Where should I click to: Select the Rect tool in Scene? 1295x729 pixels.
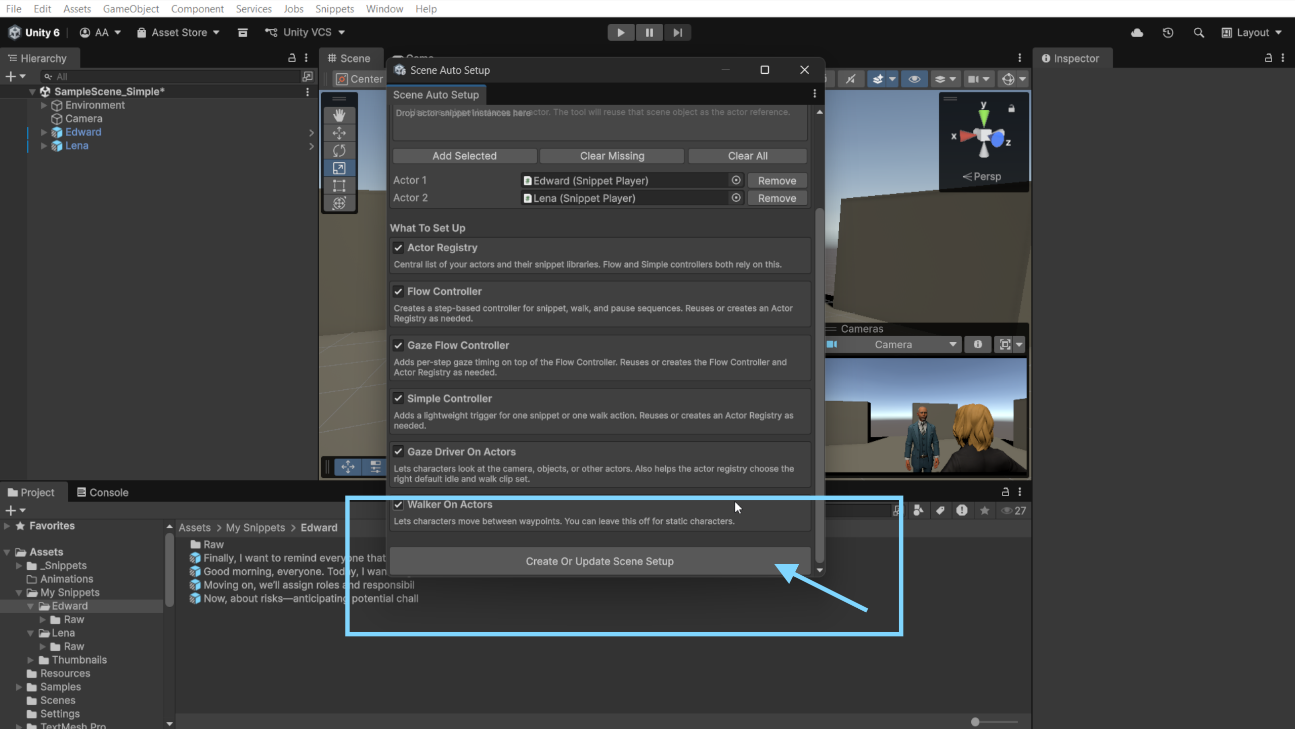[x=339, y=186]
